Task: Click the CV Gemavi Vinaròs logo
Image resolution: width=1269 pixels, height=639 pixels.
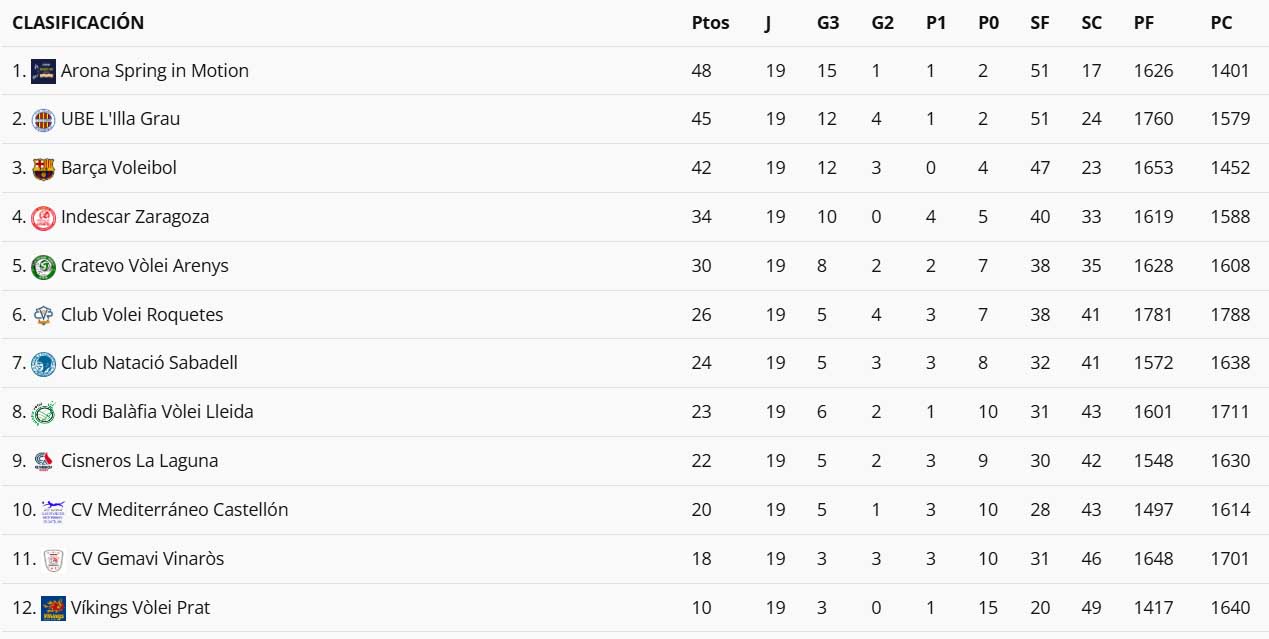Action: [x=53, y=560]
